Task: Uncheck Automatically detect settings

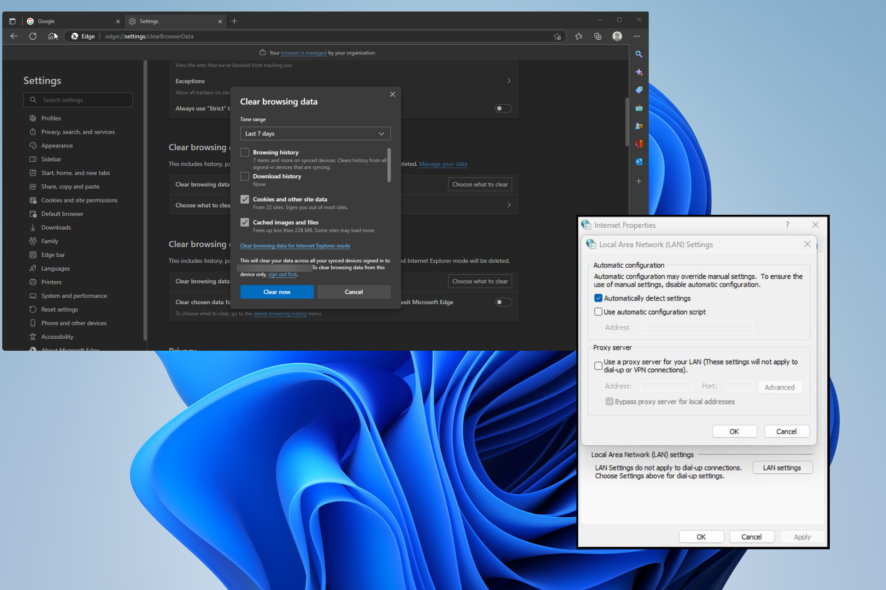Action: (598, 298)
